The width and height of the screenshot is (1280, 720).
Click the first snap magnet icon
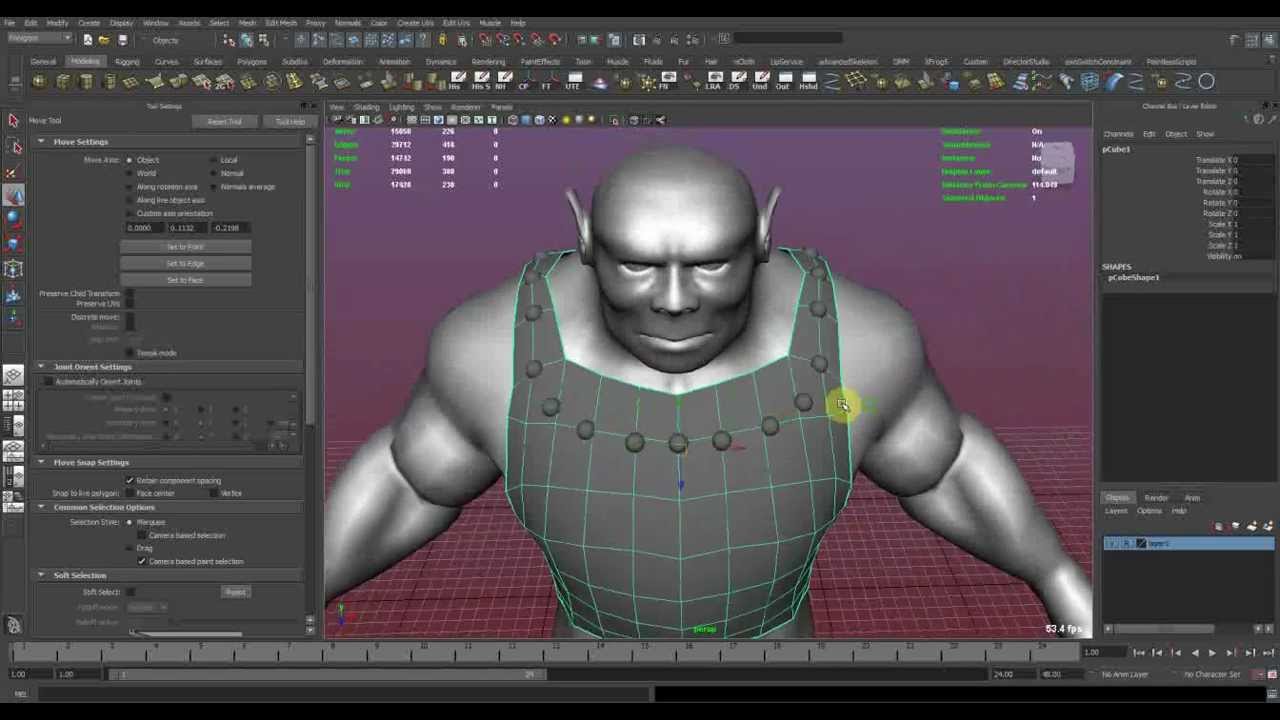point(485,39)
